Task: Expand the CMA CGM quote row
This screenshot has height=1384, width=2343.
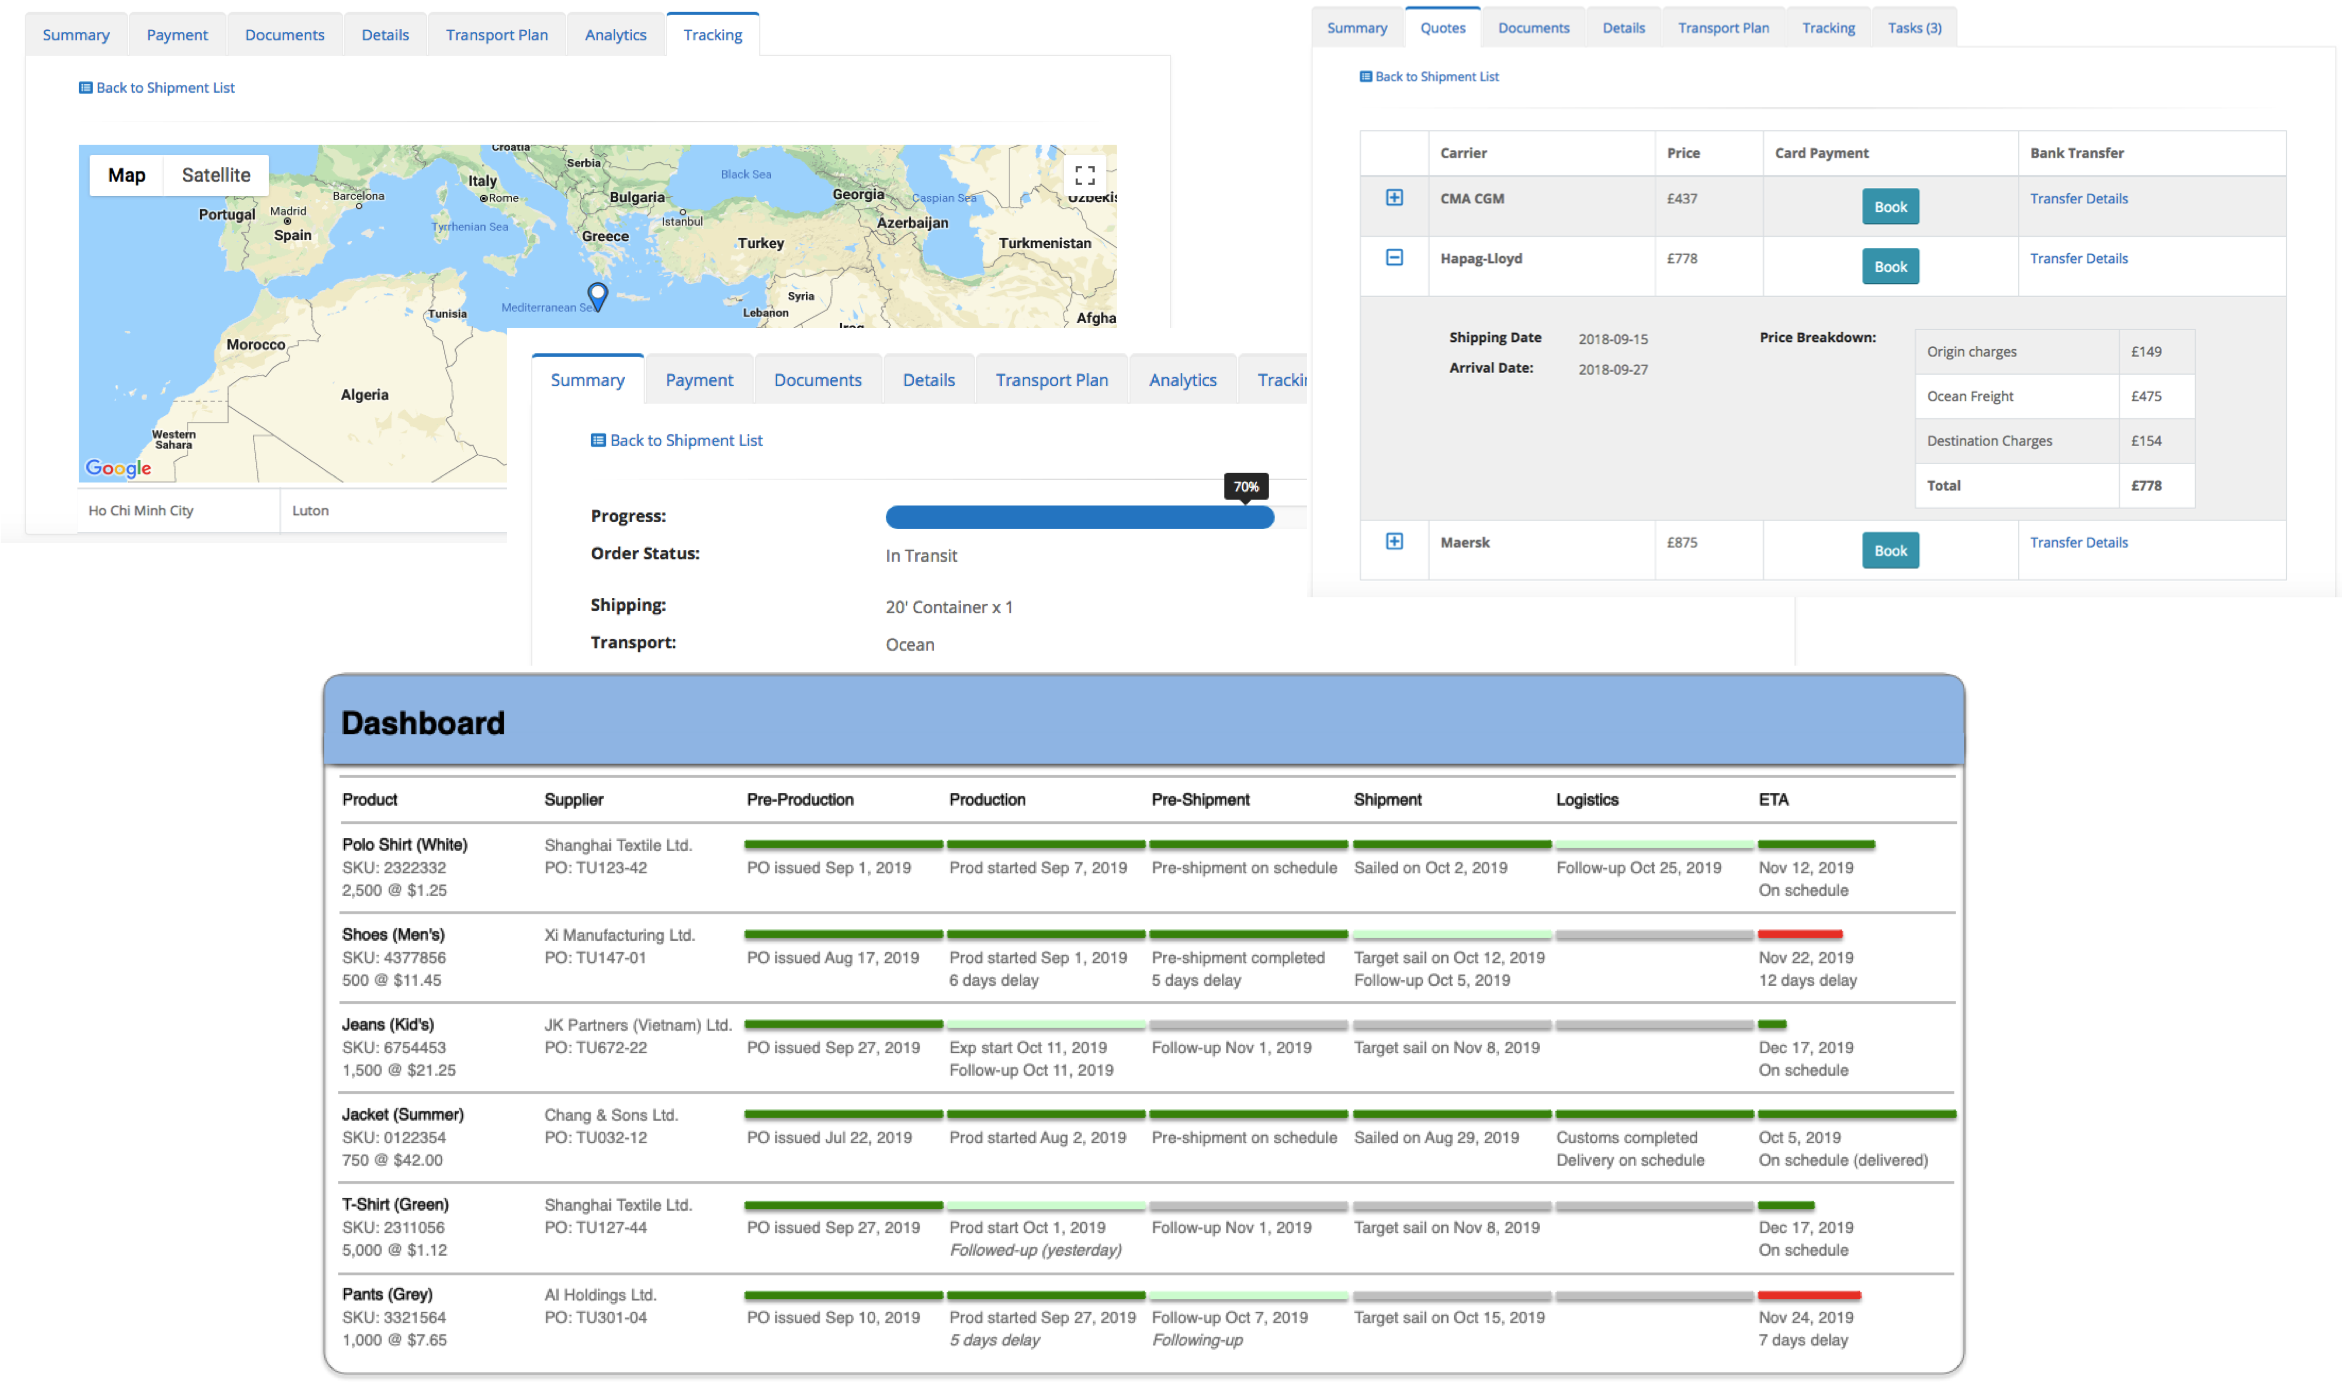Action: tap(1394, 198)
